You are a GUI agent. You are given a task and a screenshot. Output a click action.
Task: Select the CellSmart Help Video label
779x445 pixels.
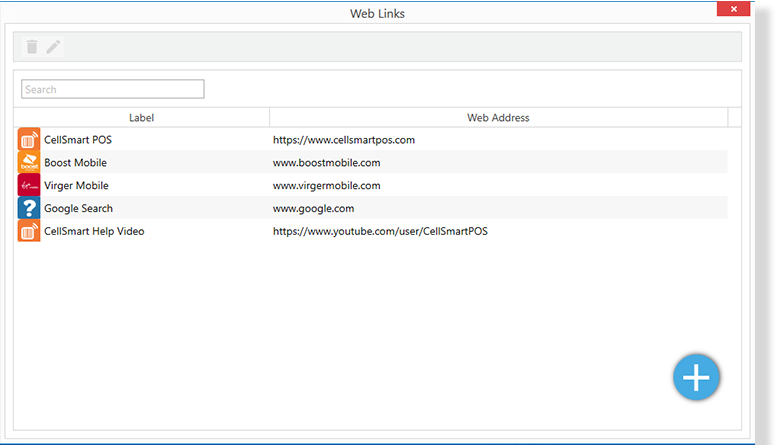coord(94,231)
